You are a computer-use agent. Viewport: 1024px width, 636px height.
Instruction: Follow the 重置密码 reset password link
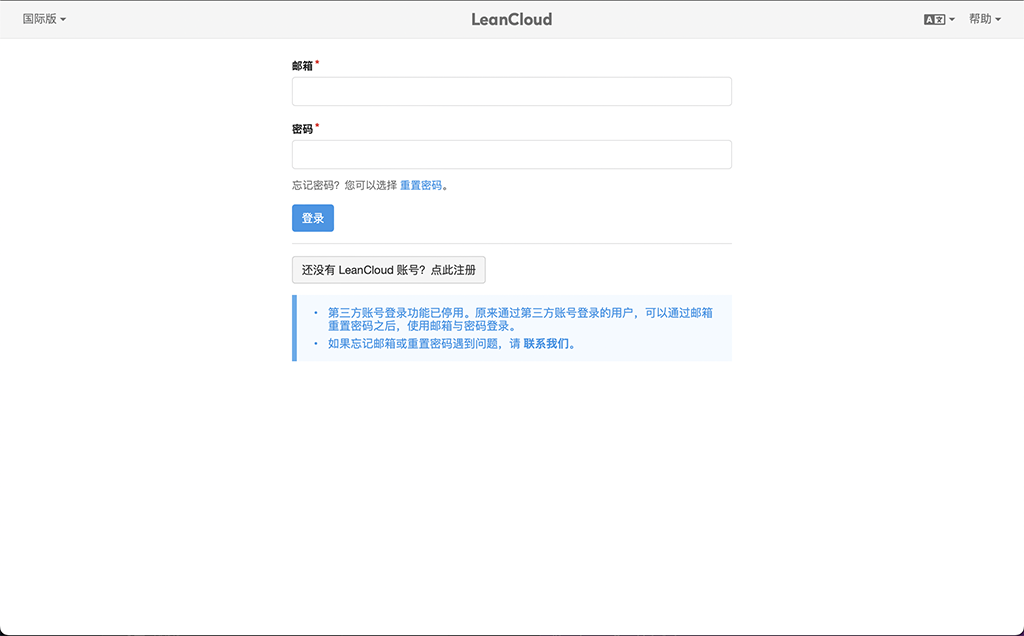421,185
